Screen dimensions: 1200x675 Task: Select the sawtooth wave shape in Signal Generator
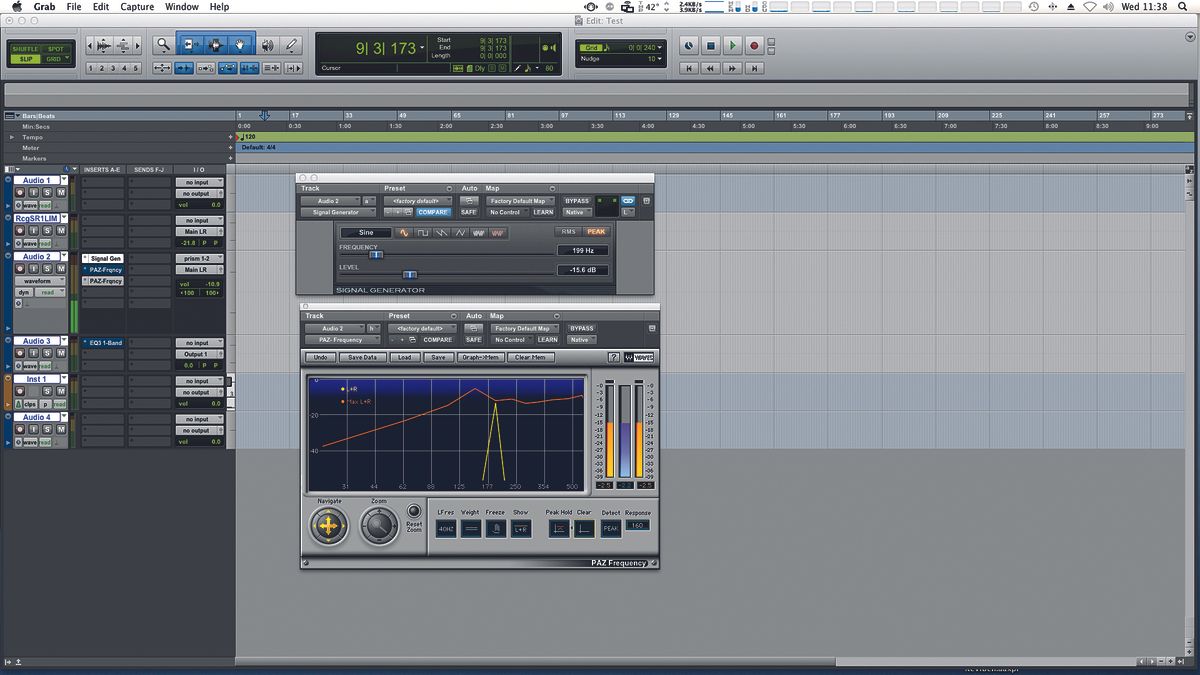[x=441, y=233]
